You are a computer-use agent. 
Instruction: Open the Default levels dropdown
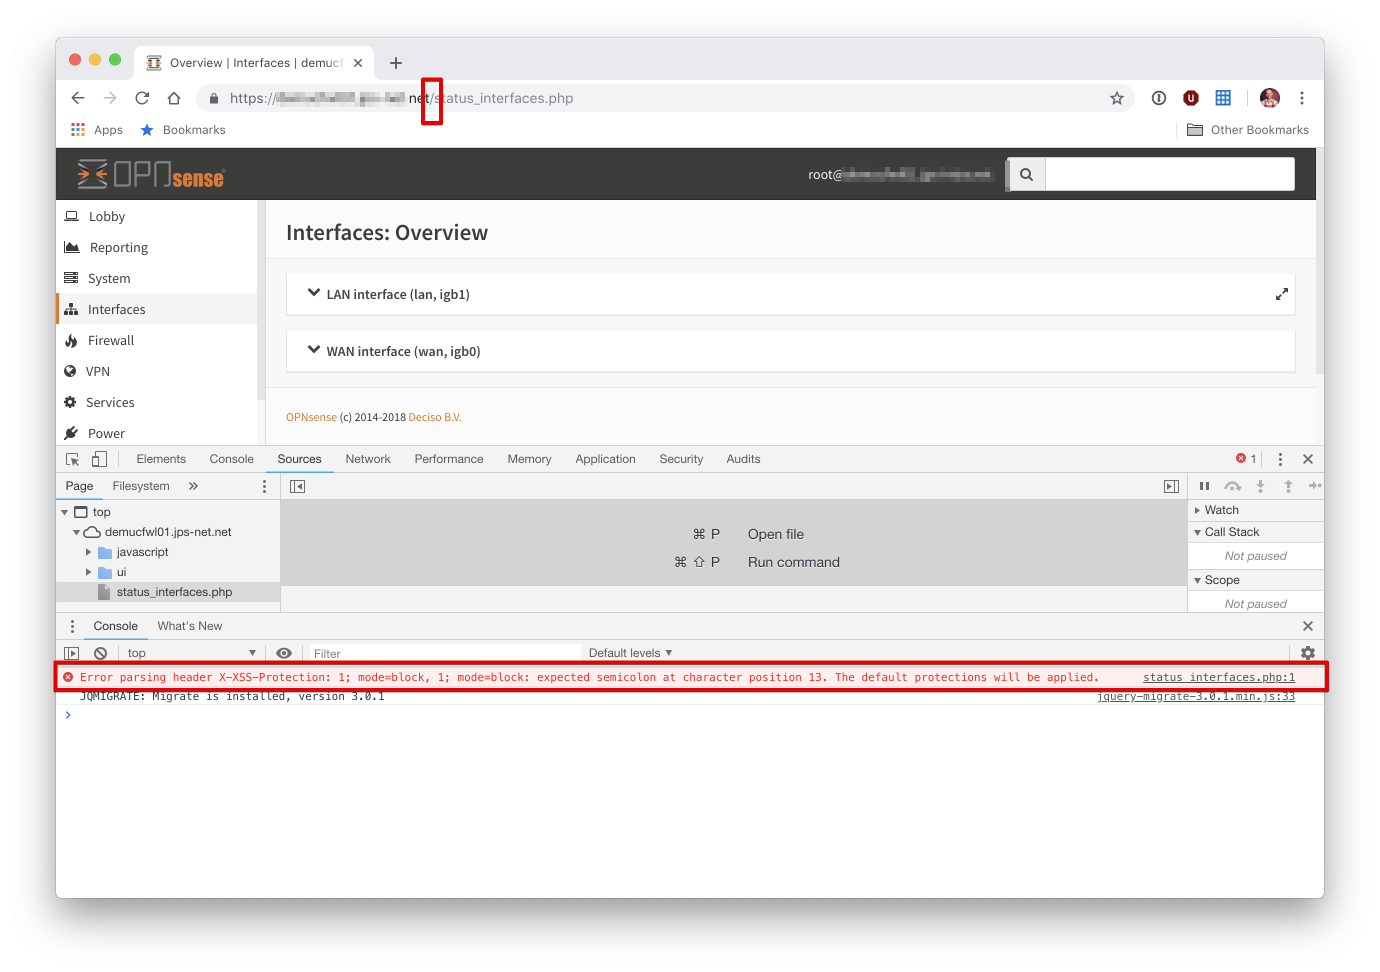[x=630, y=652]
